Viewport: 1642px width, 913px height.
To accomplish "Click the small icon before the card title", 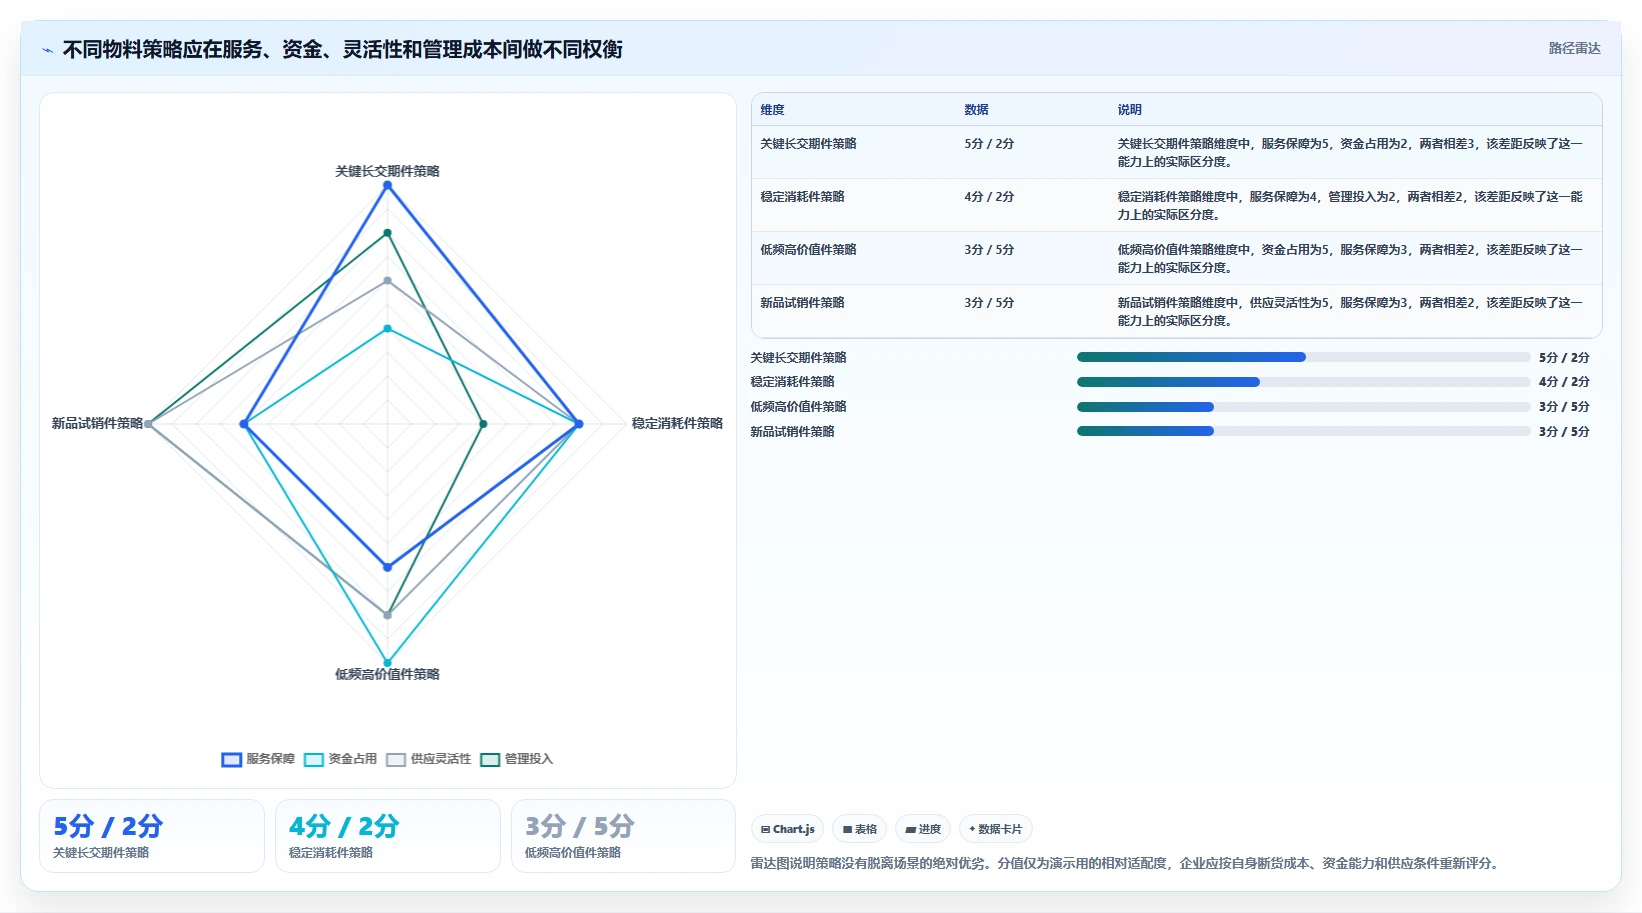I will click(x=47, y=50).
